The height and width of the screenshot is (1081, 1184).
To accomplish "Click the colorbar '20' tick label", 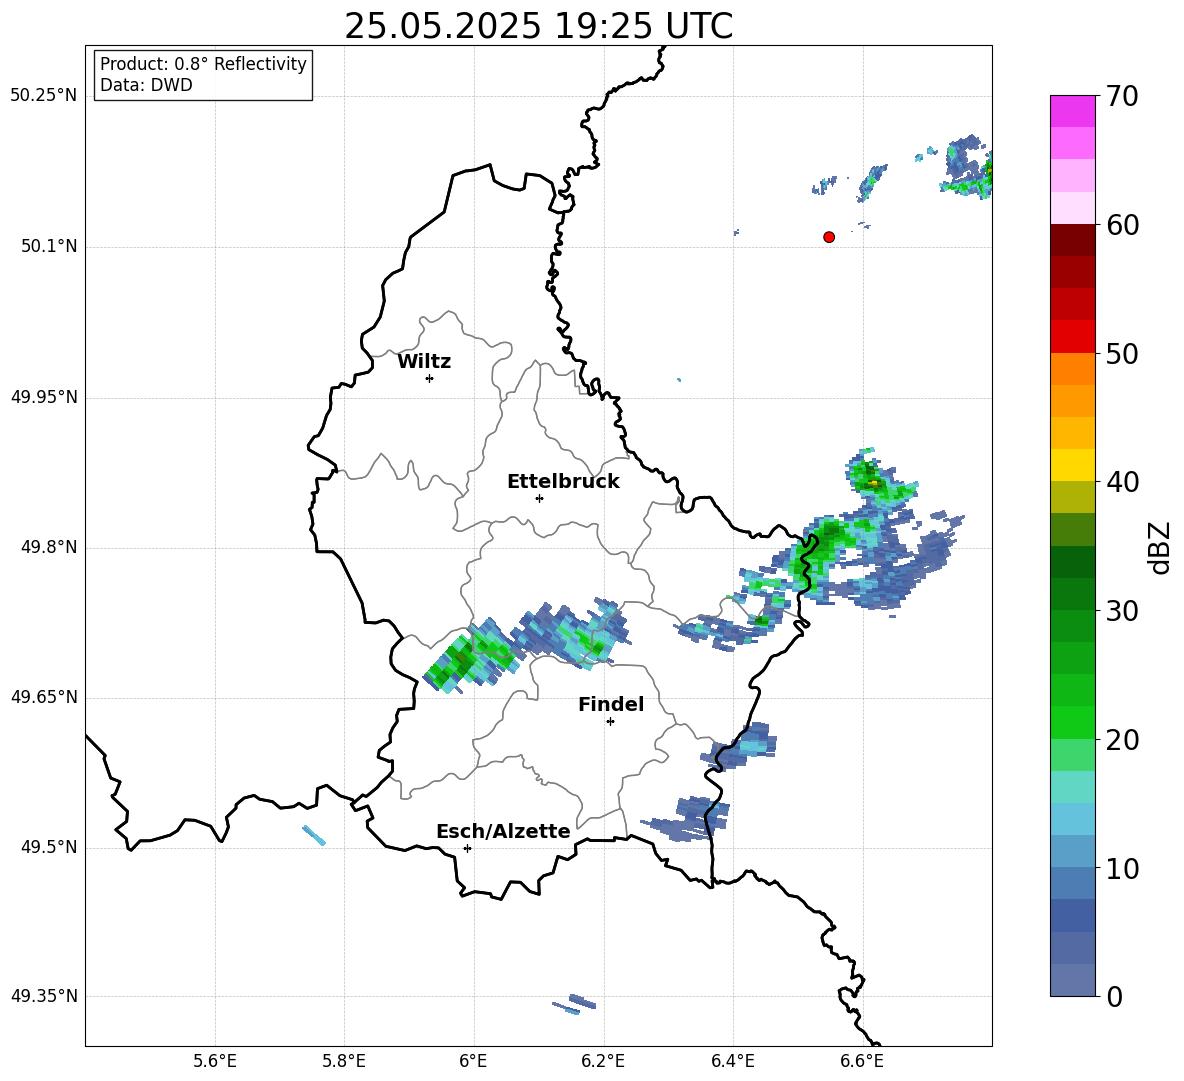I will pos(1122,740).
